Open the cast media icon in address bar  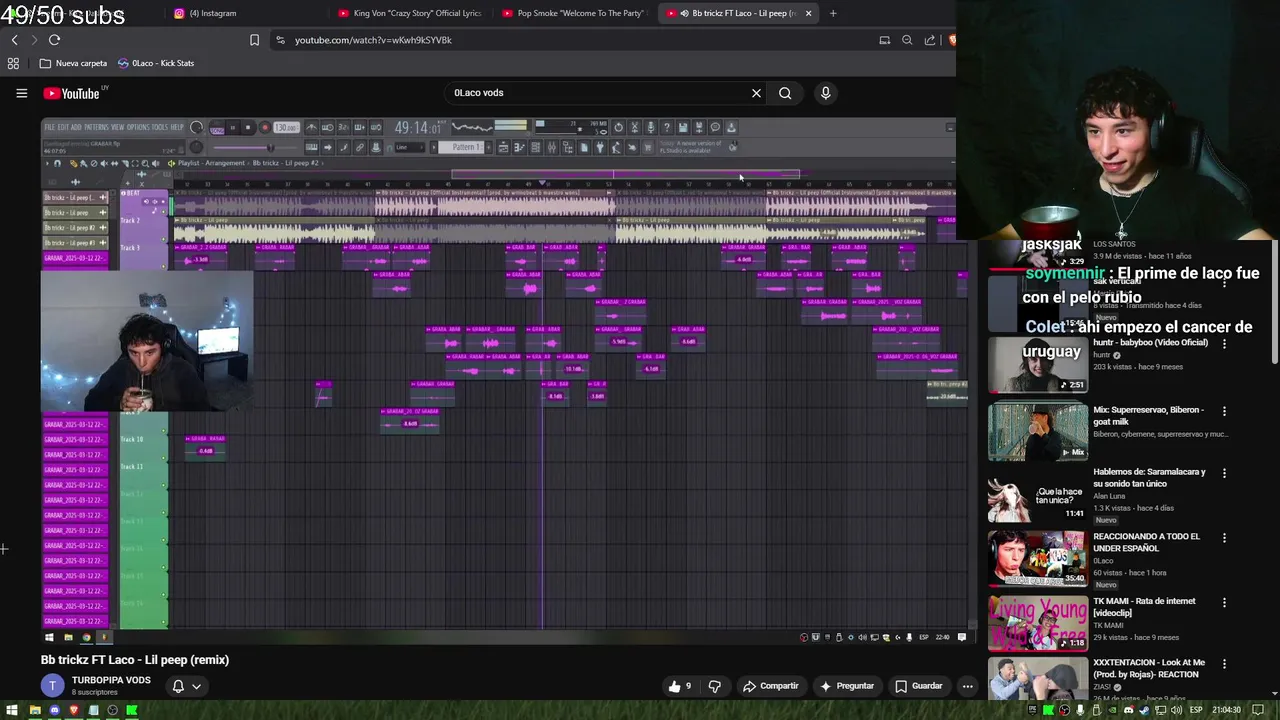(x=884, y=40)
